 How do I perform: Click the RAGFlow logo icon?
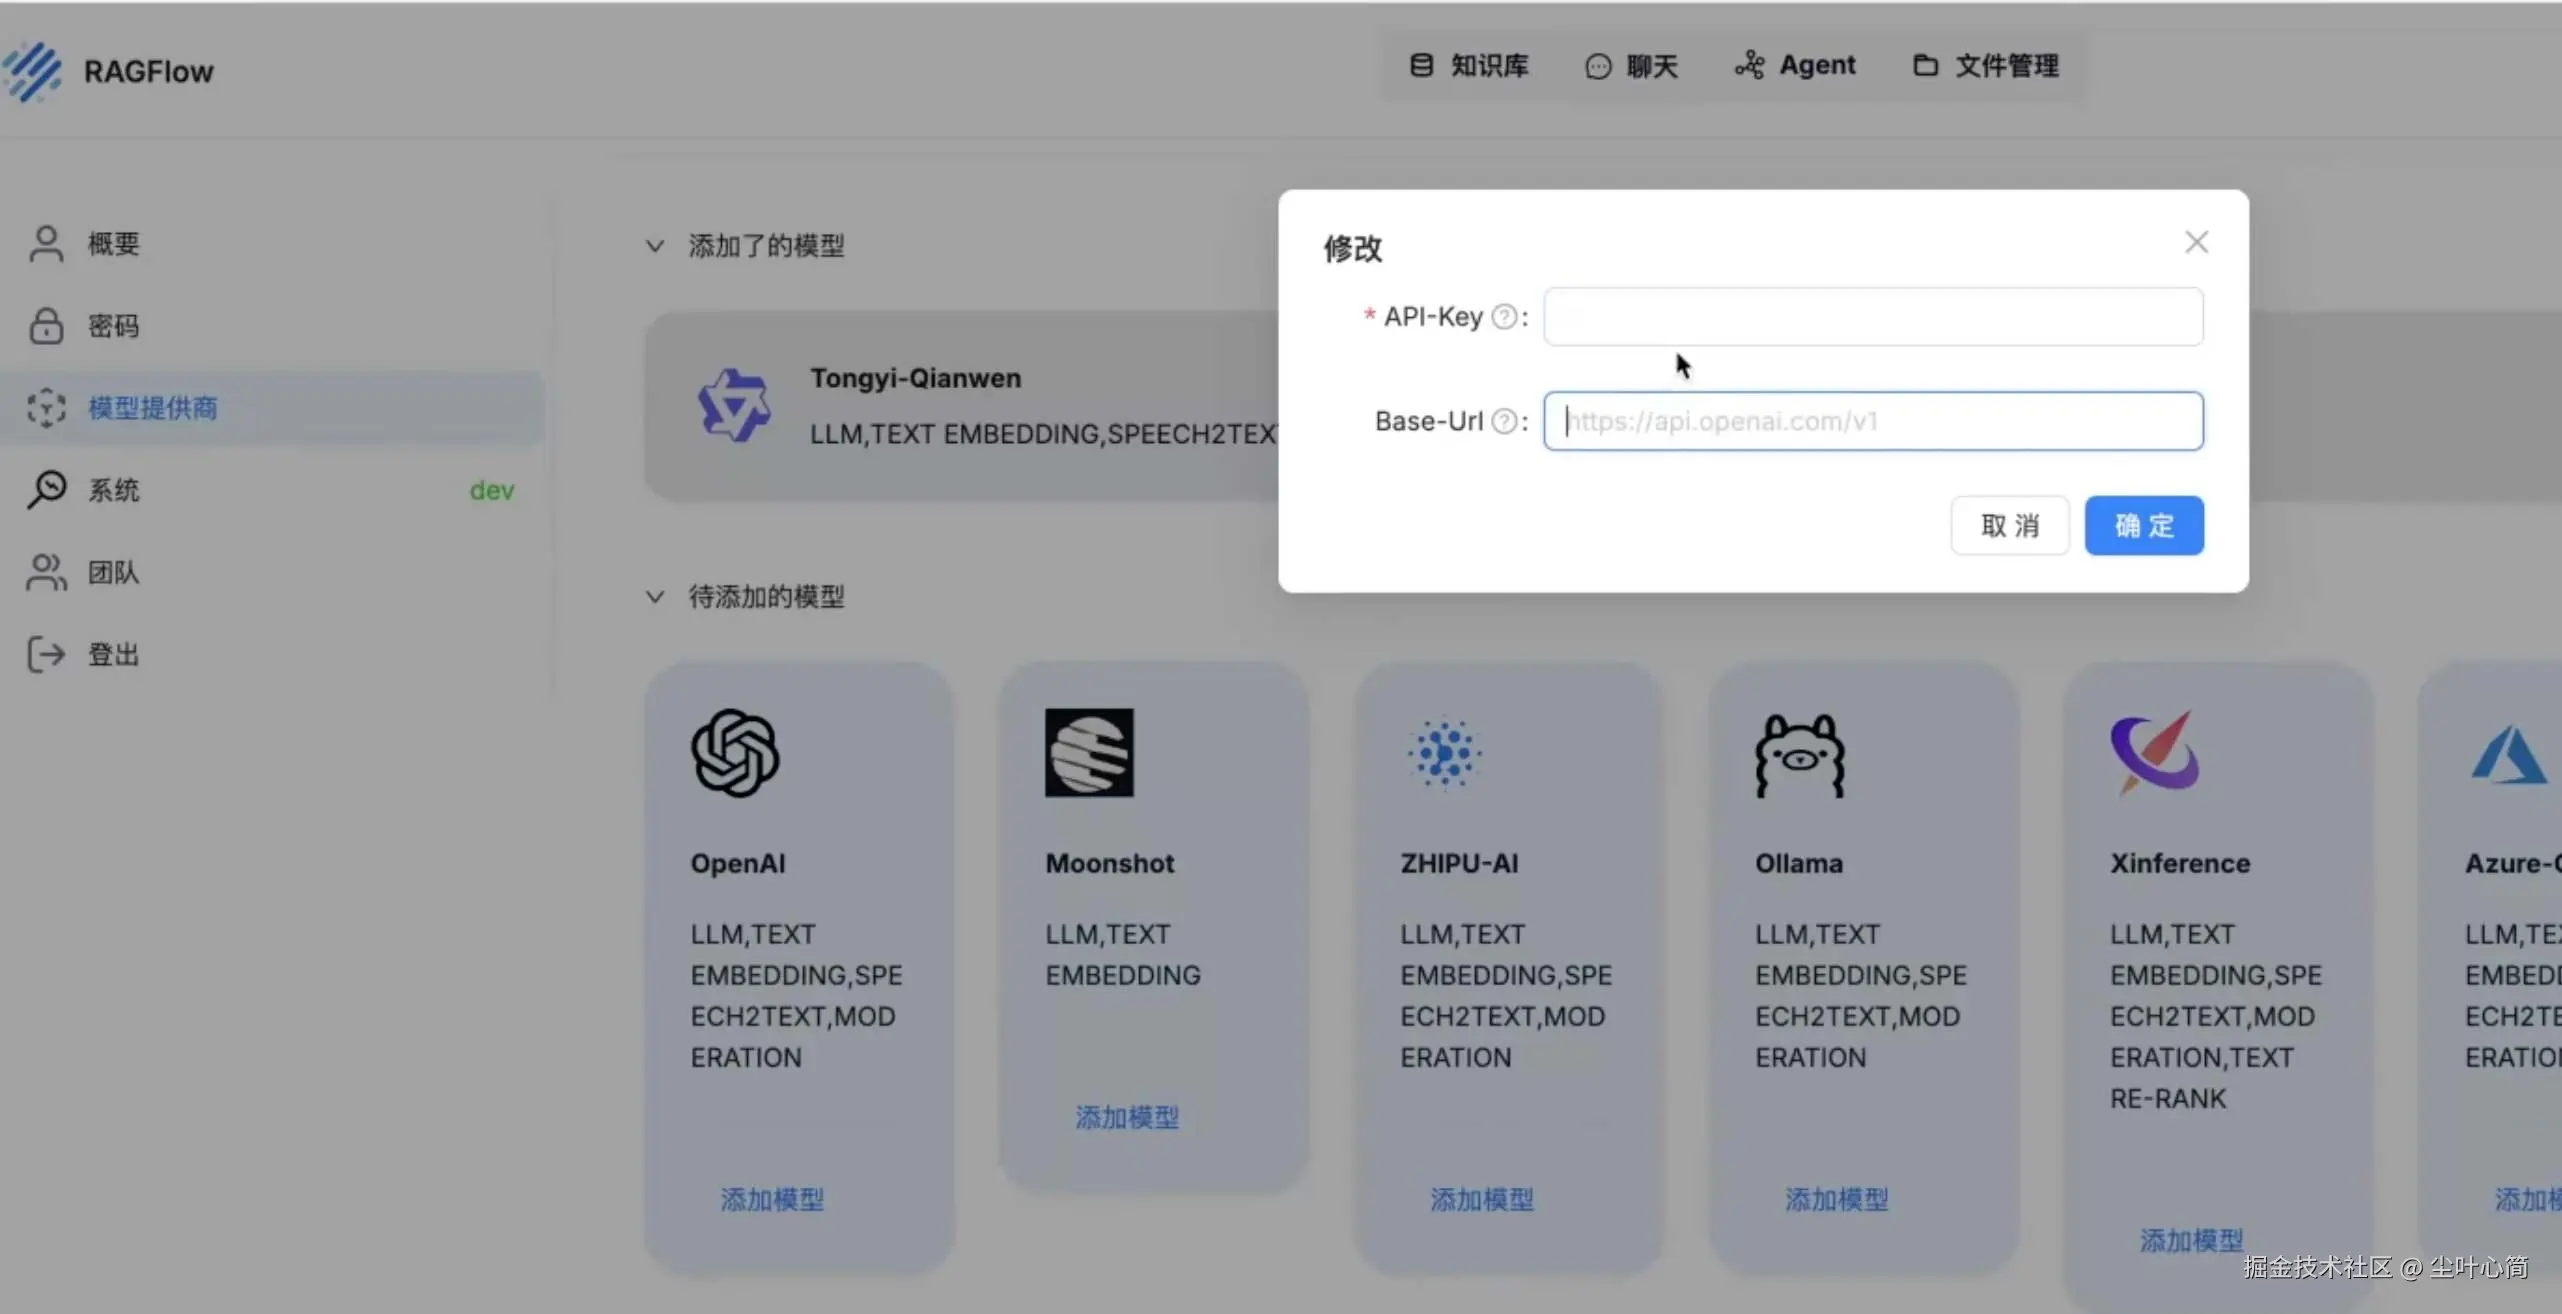click(x=33, y=71)
